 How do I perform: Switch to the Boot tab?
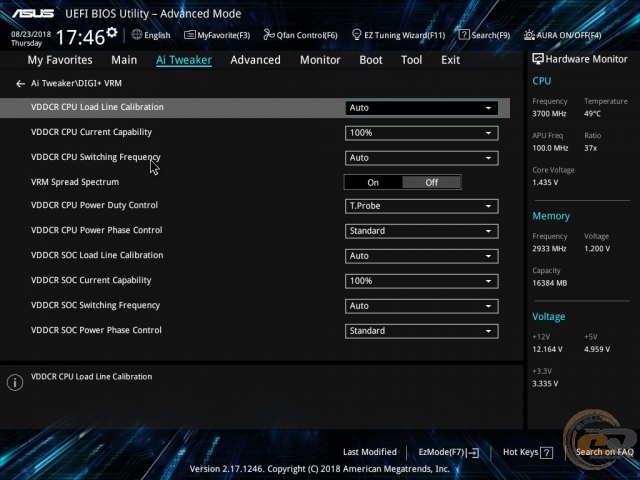[371, 60]
